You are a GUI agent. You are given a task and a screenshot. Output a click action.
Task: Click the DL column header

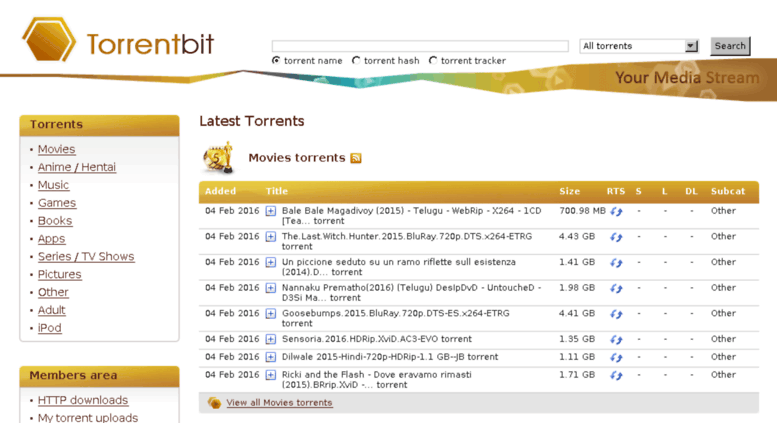[691, 191]
